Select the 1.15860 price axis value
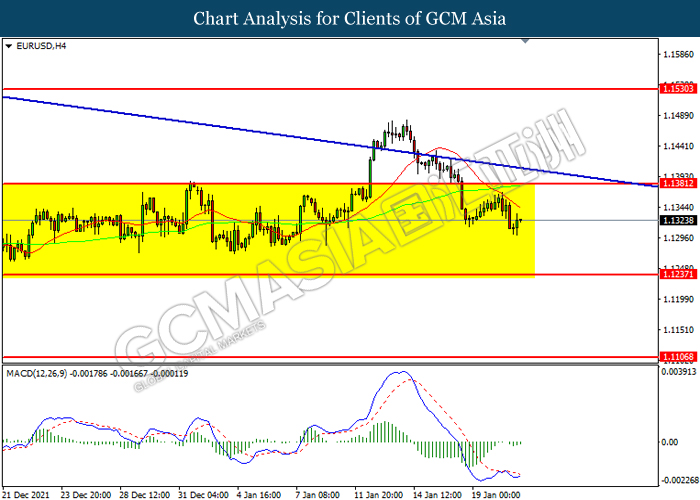Image resolution: width=700 pixels, height=500 pixels. (679, 54)
